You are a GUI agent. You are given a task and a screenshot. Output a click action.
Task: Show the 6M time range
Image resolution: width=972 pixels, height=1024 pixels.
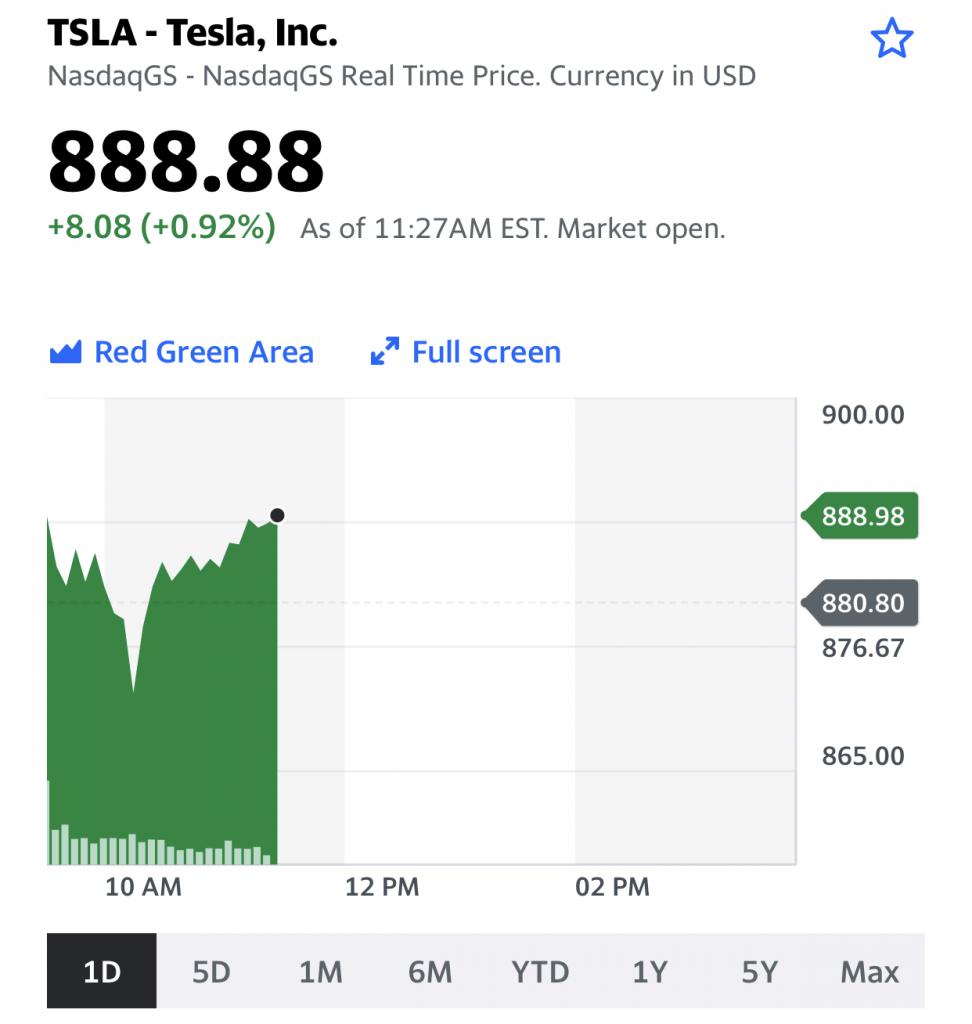[x=430, y=971]
